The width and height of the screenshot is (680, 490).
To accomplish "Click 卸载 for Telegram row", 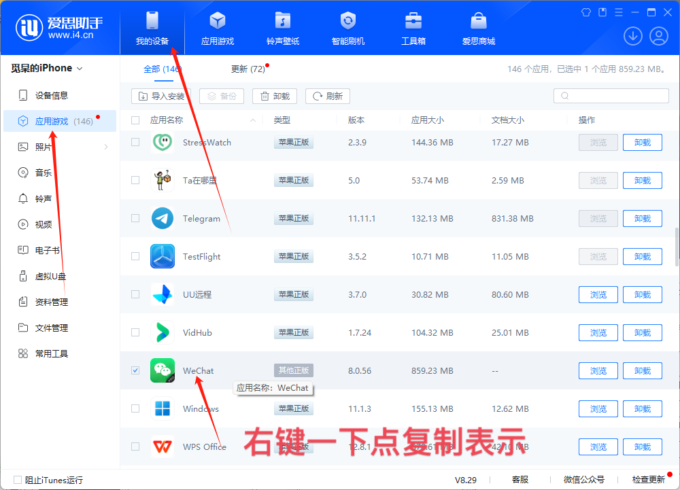I will coord(642,218).
